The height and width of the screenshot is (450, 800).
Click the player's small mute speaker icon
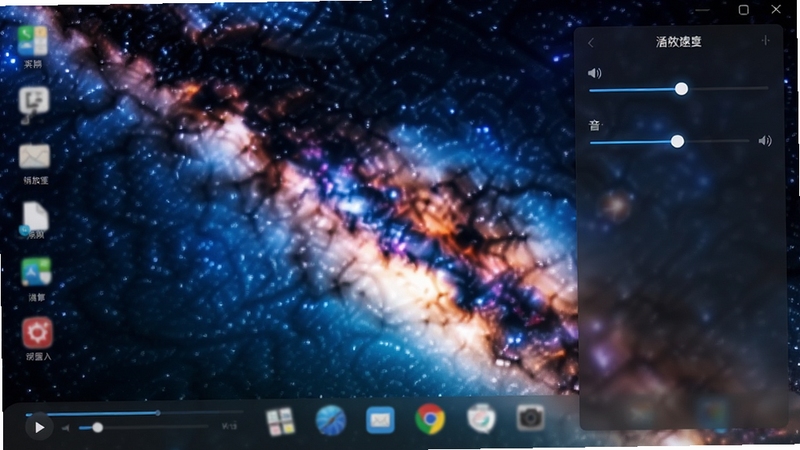66,428
